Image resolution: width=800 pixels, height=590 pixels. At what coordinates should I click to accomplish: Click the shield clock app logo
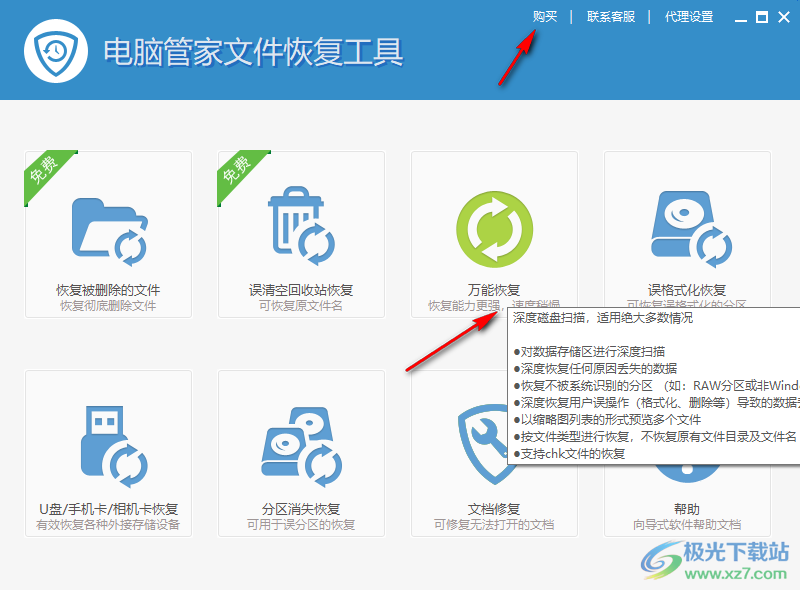click(56, 51)
